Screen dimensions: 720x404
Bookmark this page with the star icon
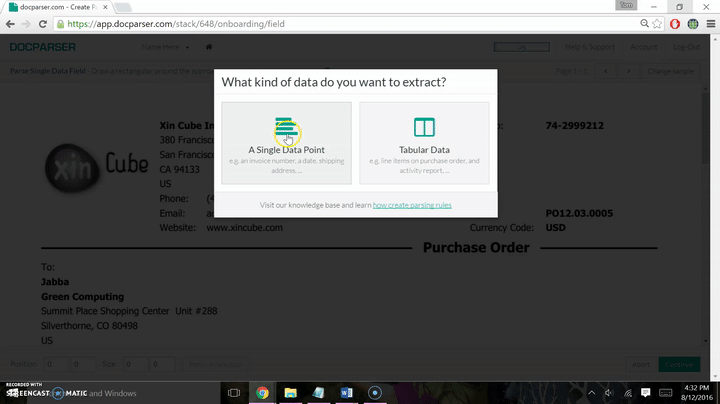658,23
